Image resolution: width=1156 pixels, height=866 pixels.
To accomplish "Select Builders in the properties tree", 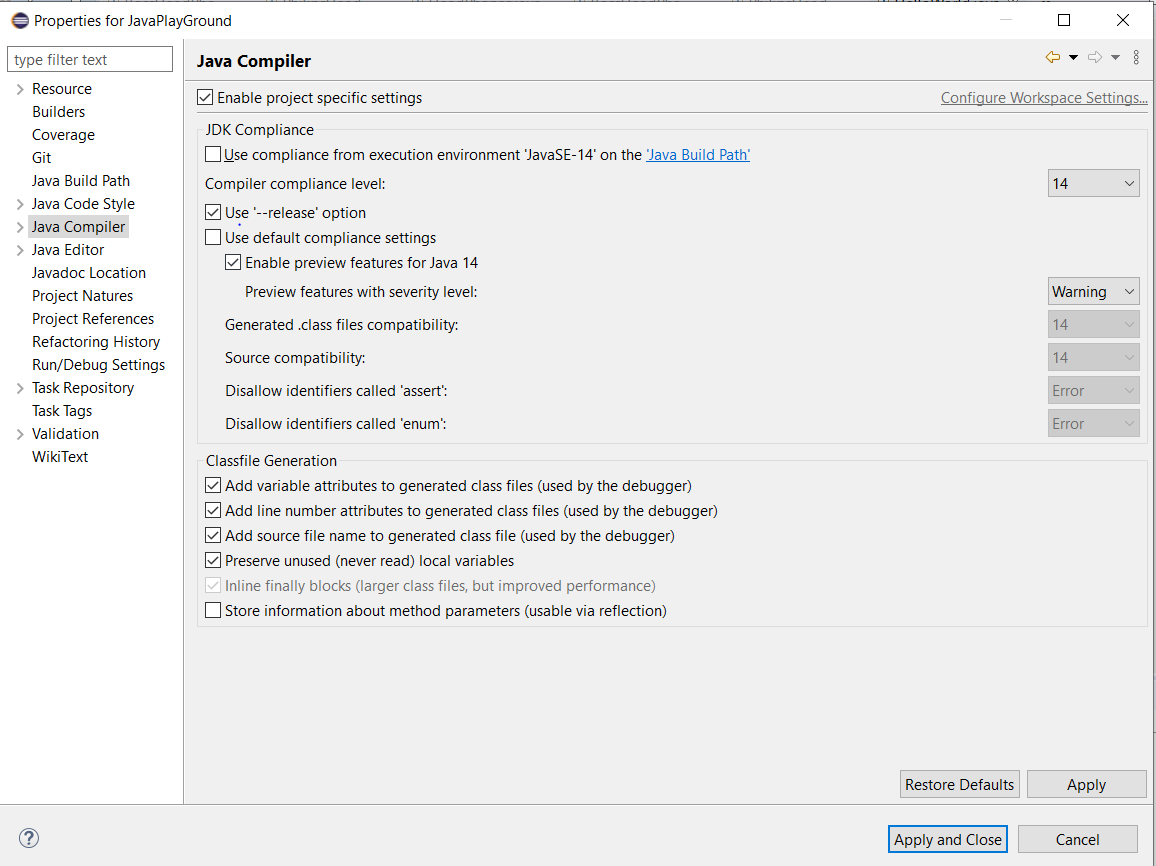I will tap(58, 111).
